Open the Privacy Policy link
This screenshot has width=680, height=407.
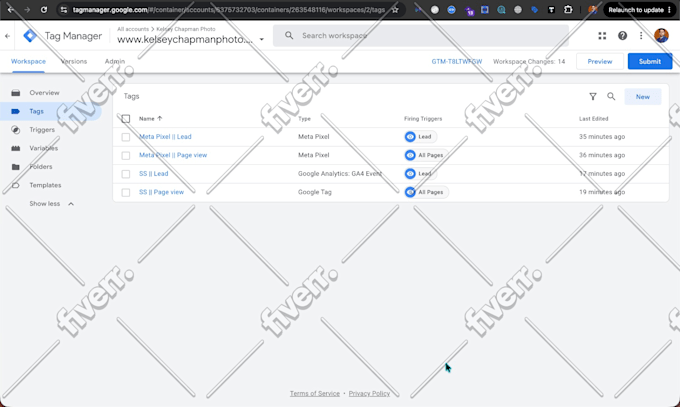(x=369, y=394)
